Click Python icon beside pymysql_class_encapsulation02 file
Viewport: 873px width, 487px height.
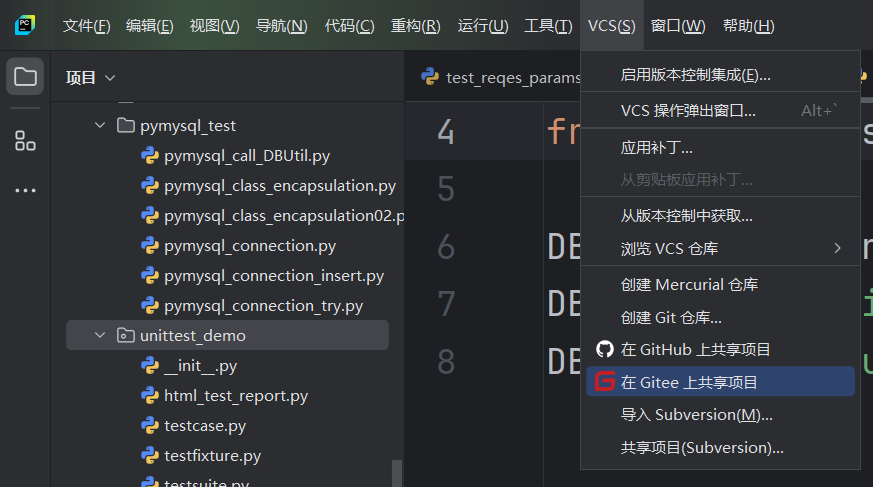pos(150,216)
